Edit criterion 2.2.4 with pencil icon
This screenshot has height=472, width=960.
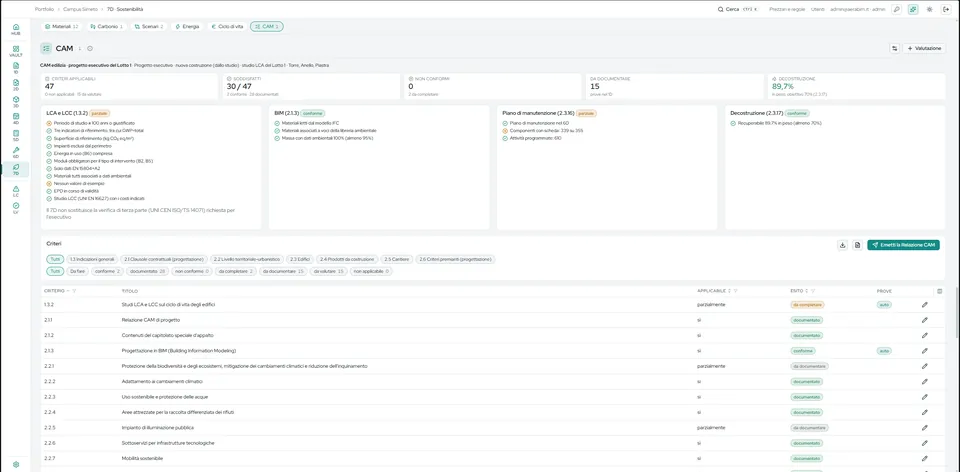pos(924,412)
